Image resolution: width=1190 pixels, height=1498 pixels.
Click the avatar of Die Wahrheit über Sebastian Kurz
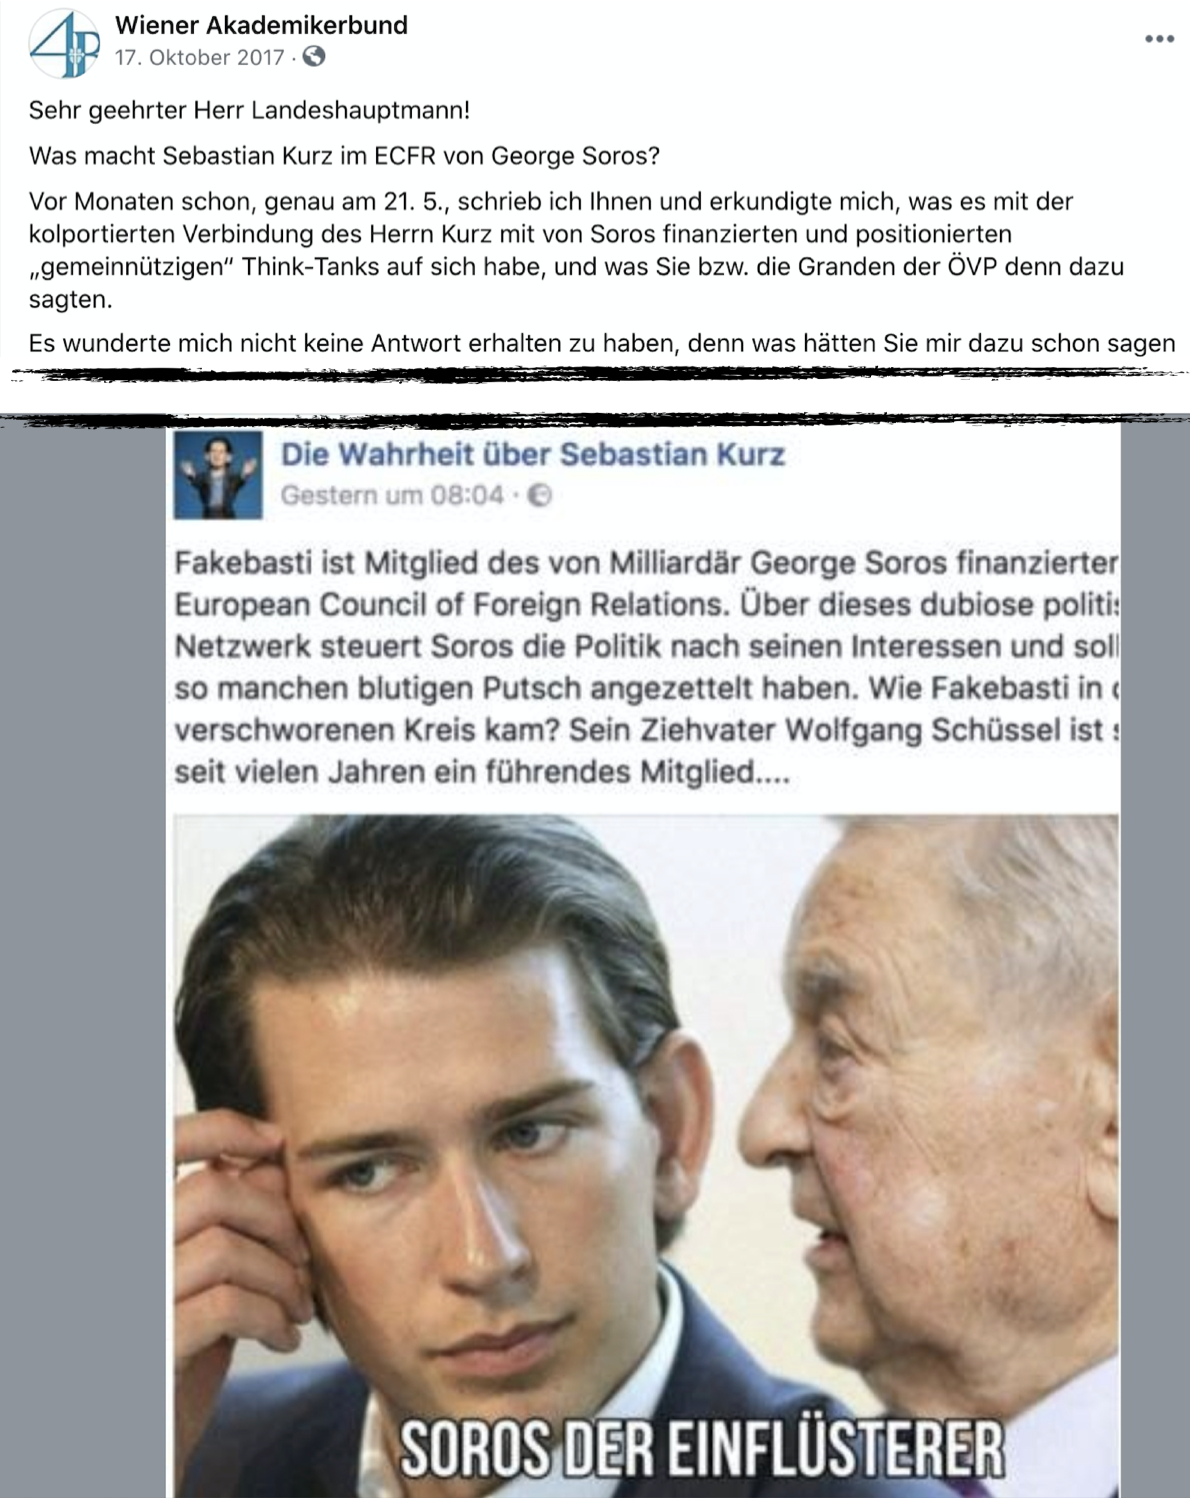pos(218,475)
